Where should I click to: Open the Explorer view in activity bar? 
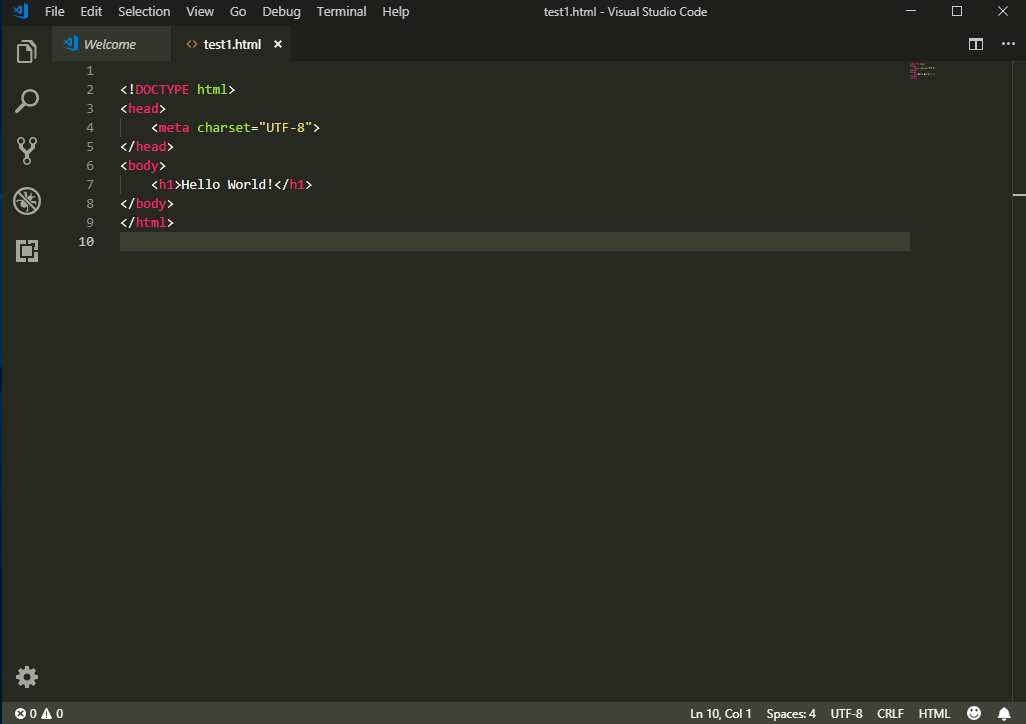(27, 52)
